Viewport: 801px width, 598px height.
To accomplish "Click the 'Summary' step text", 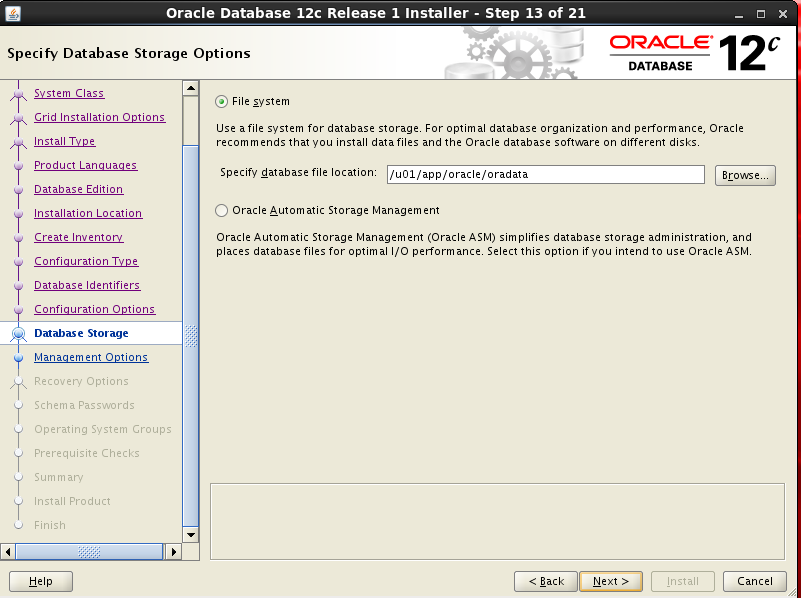I will (x=58, y=477).
